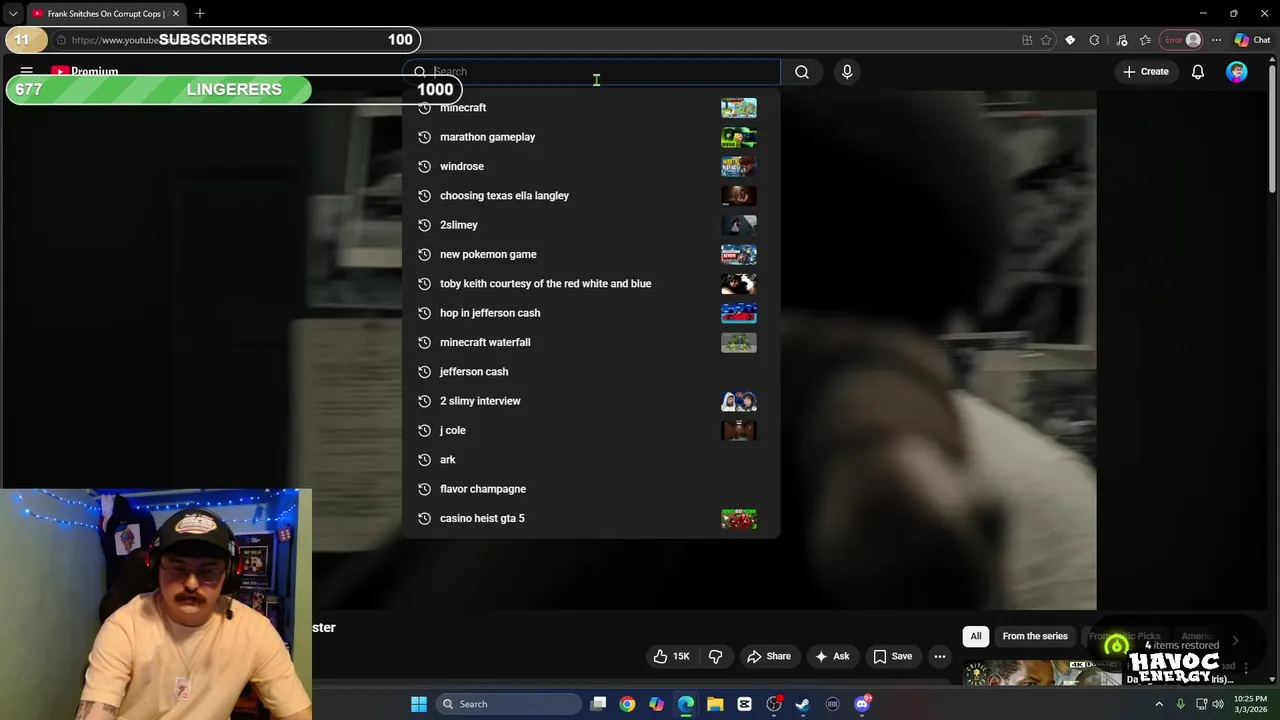
Task: Select 'hop in jefferson cash' suggestion
Action: pos(590,313)
